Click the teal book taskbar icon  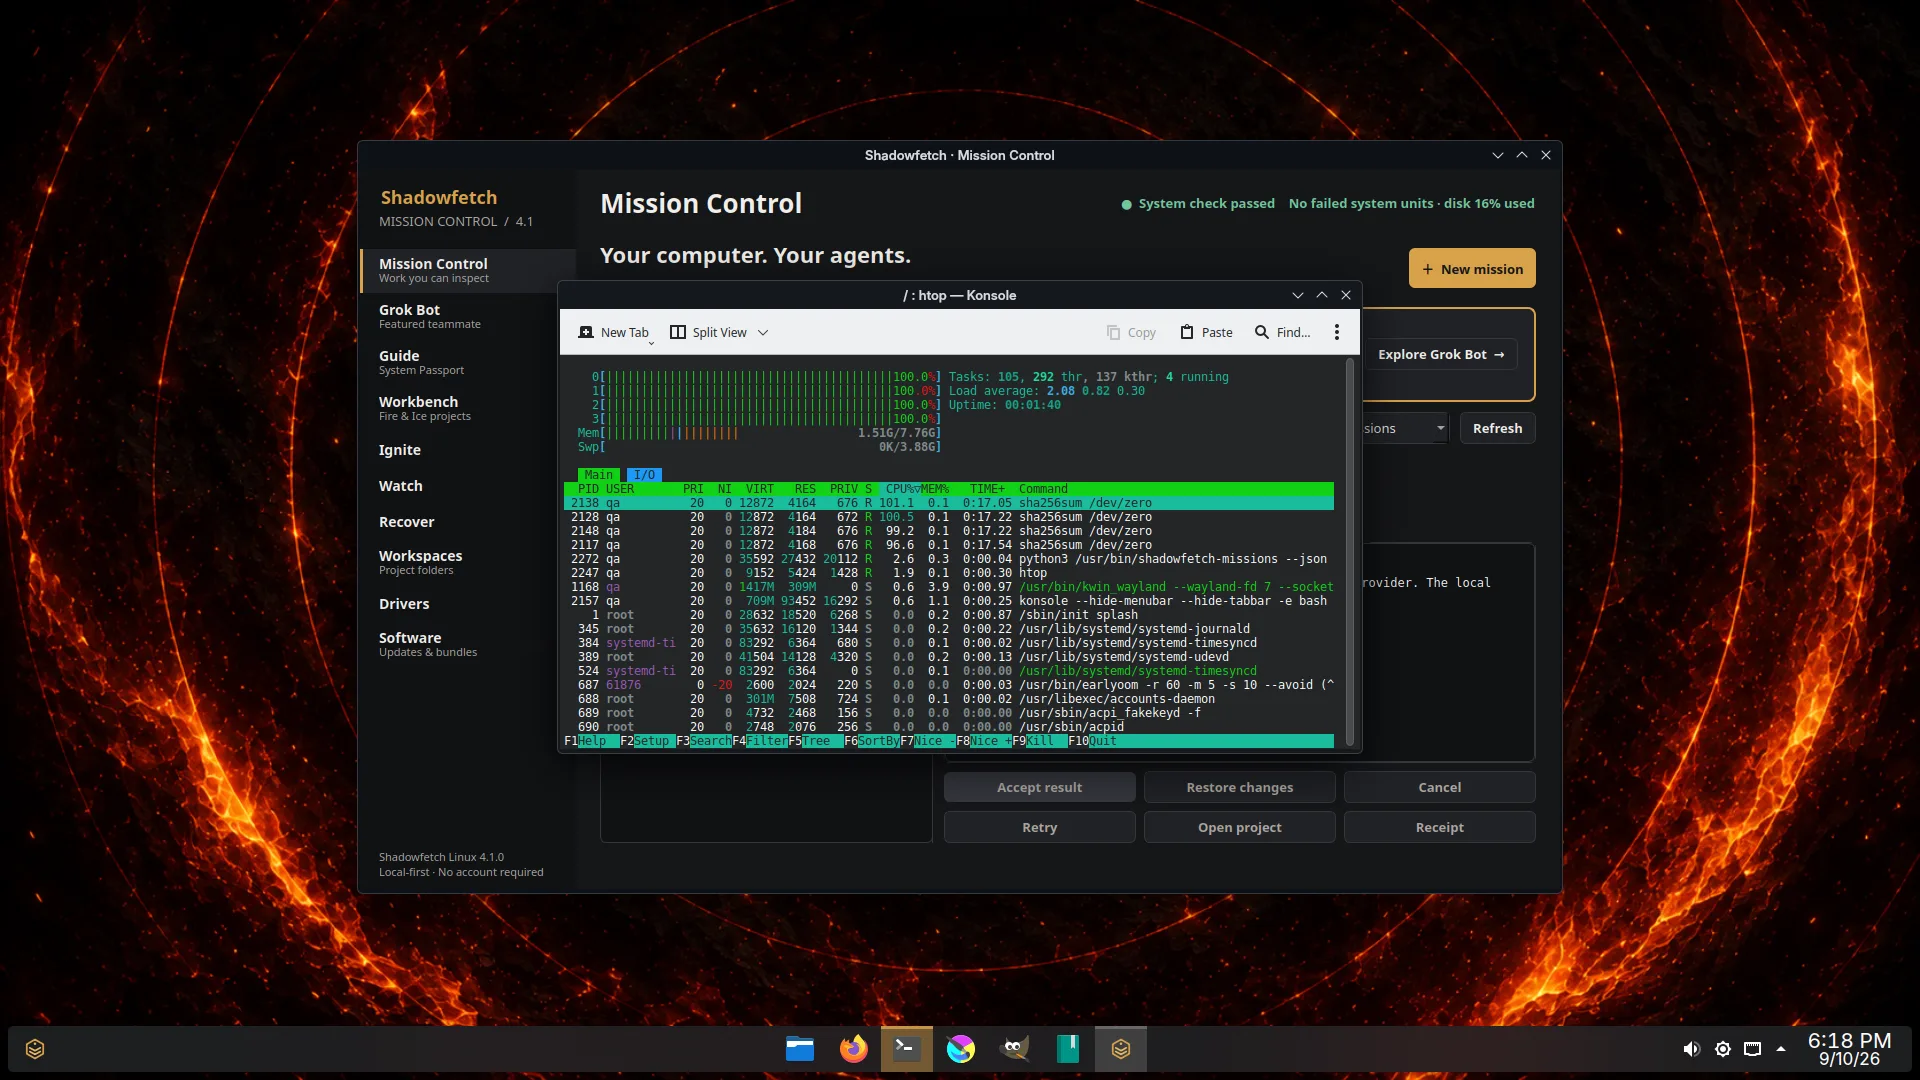(1068, 1049)
